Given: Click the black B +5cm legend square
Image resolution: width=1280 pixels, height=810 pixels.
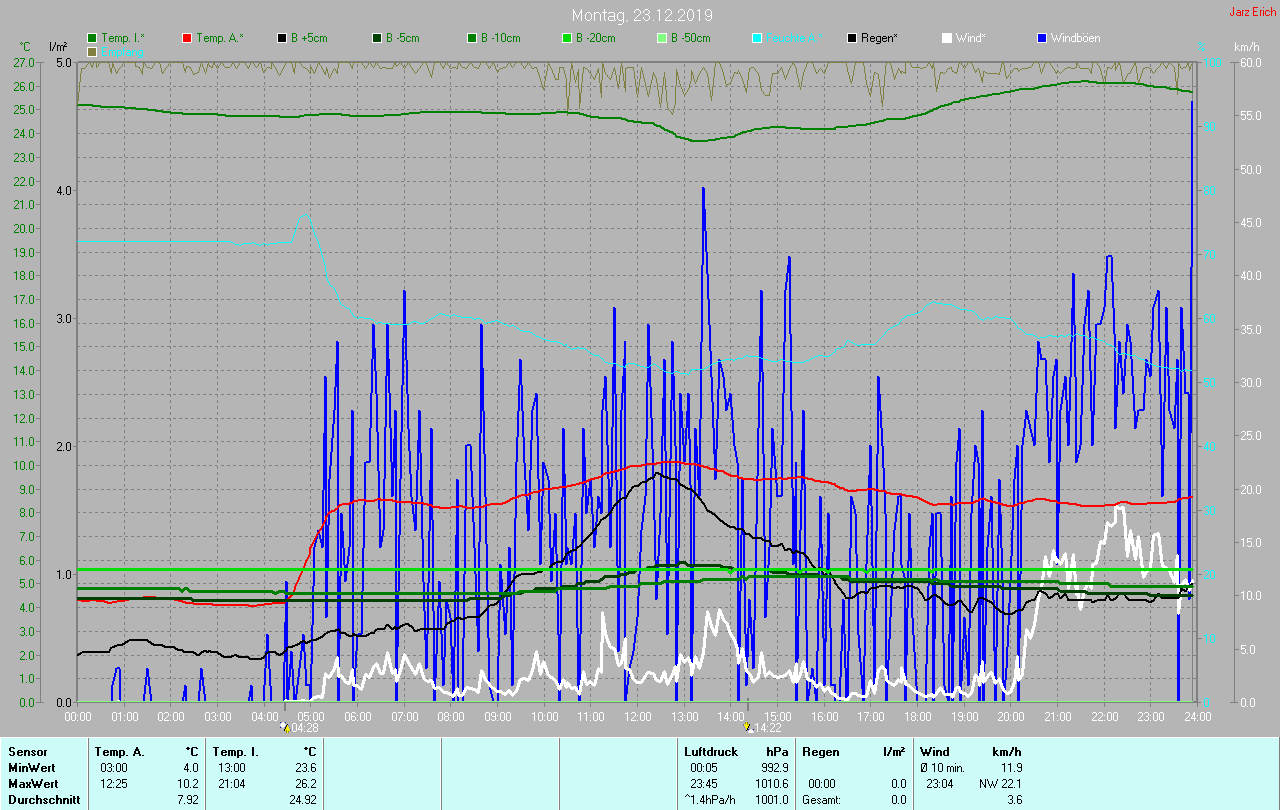Looking at the screenshot, I should 283,38.
